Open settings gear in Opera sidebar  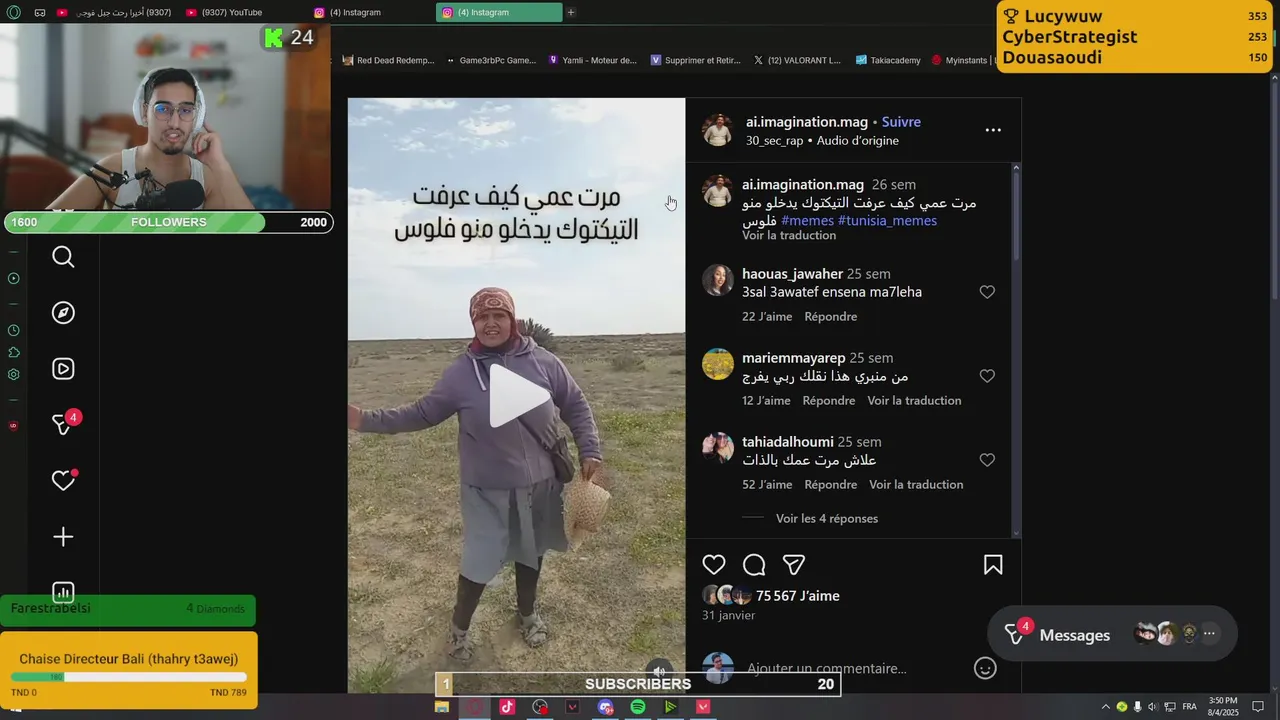click(x=13, y=375)
